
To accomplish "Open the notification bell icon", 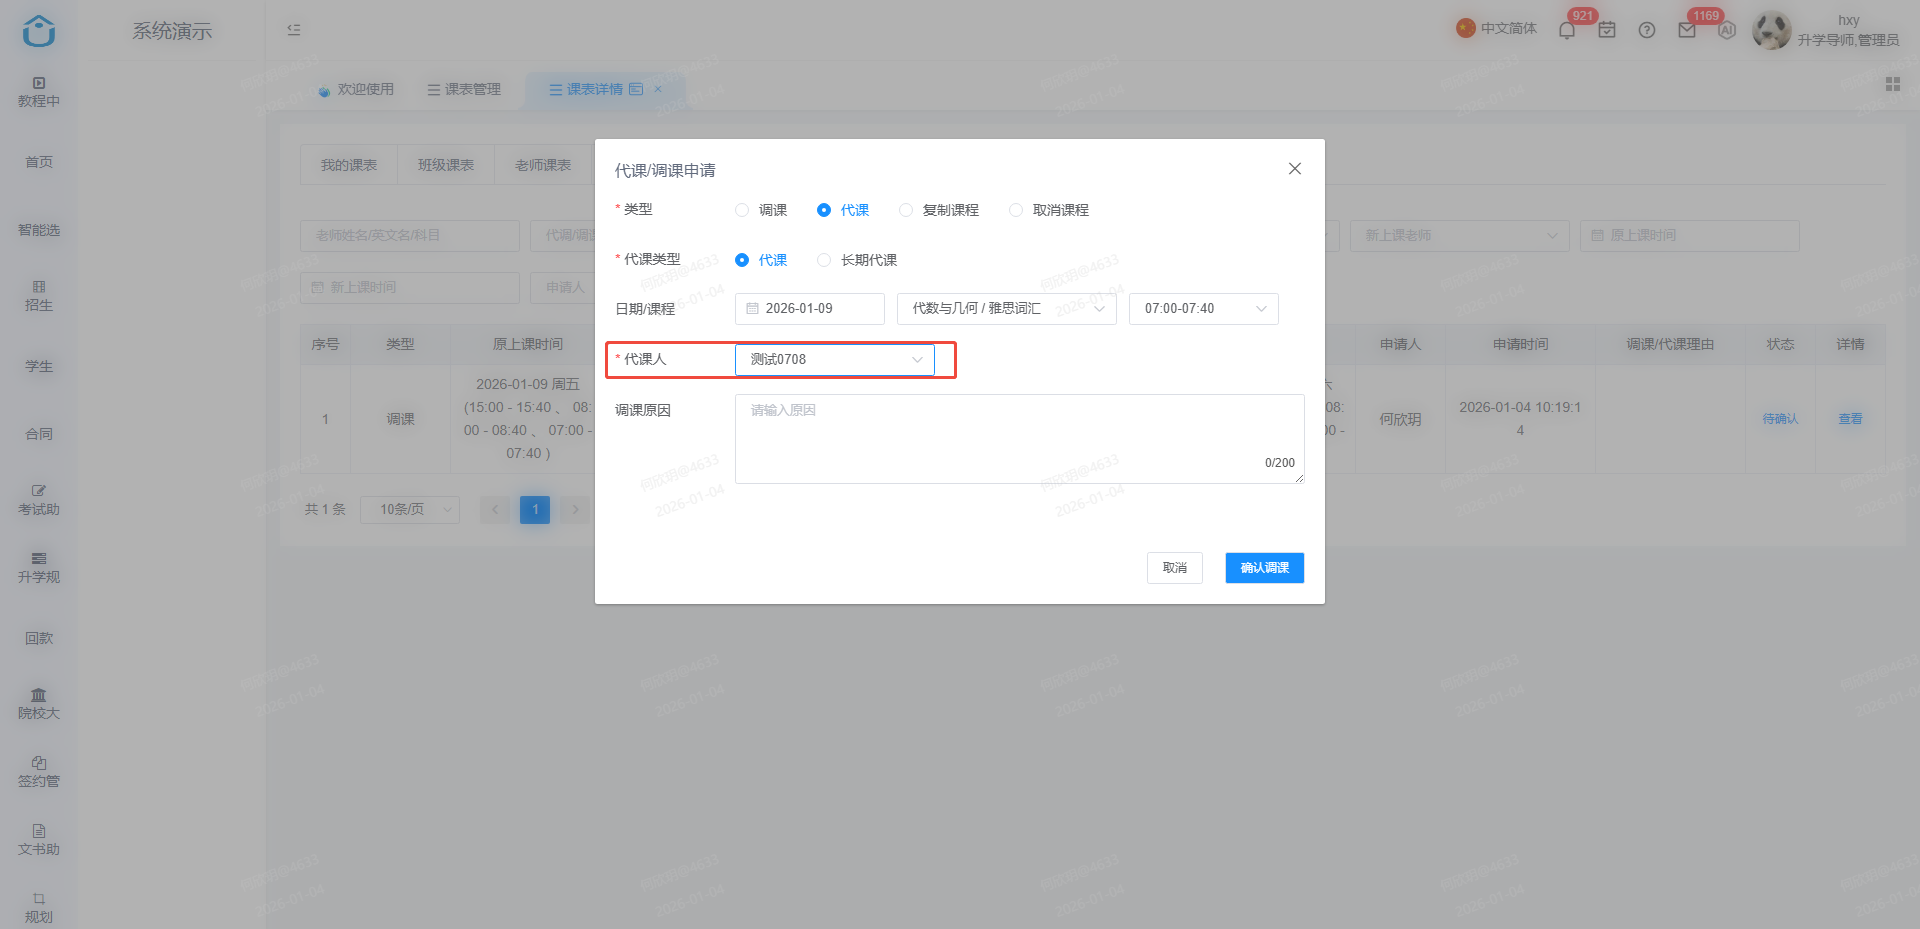I will (1567, 30).
